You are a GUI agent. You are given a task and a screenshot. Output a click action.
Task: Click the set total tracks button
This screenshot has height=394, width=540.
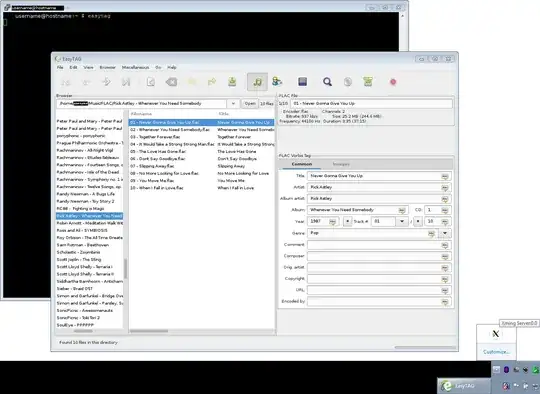(418, 221)
